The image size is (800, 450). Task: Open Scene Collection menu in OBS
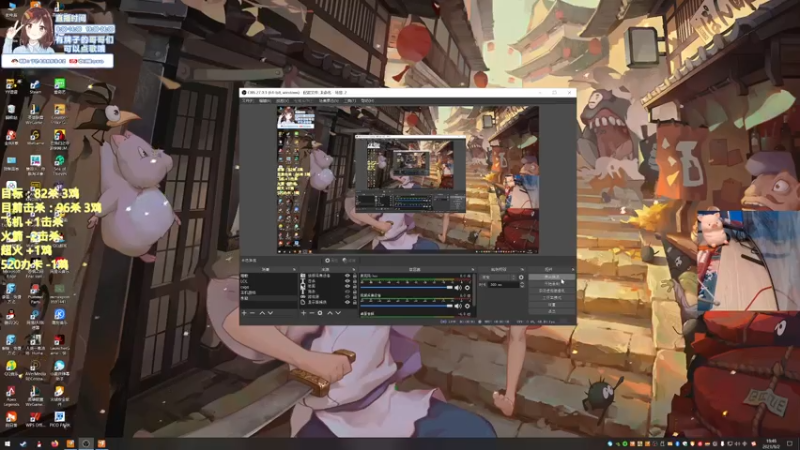[x=328, y=101]
